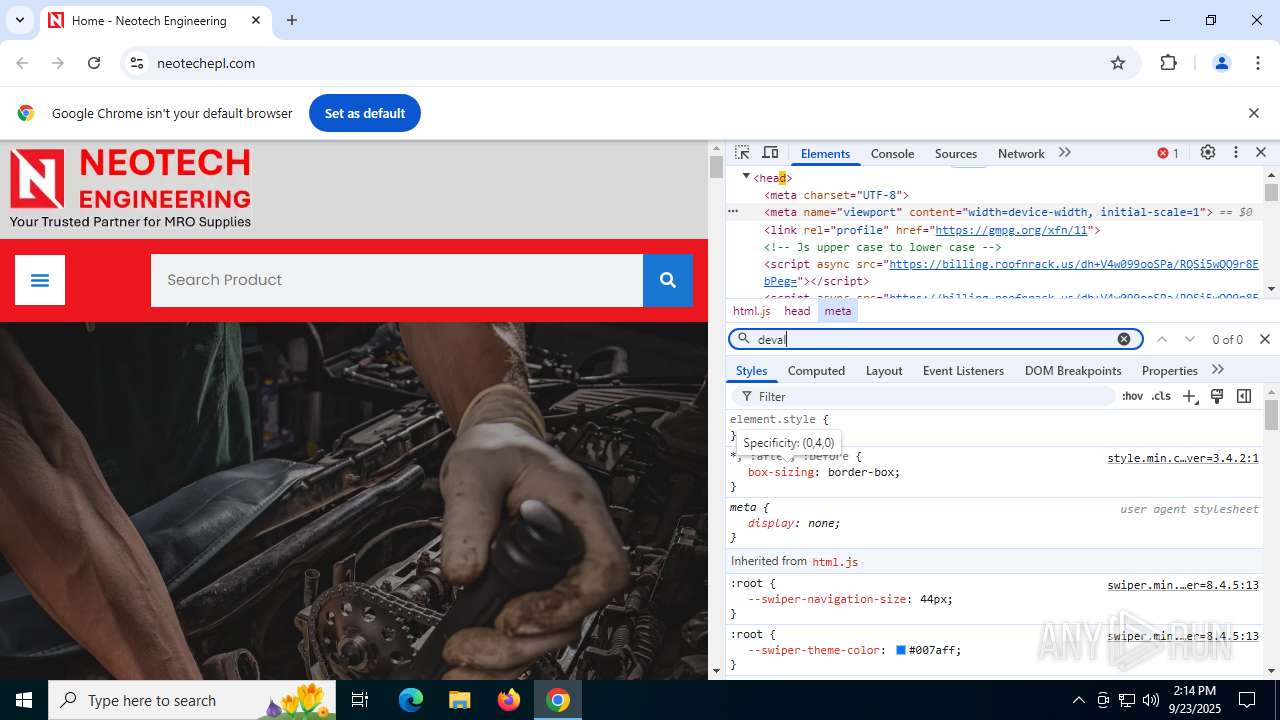Toggle the device toolbar icon in DevTools

(770, 153)
